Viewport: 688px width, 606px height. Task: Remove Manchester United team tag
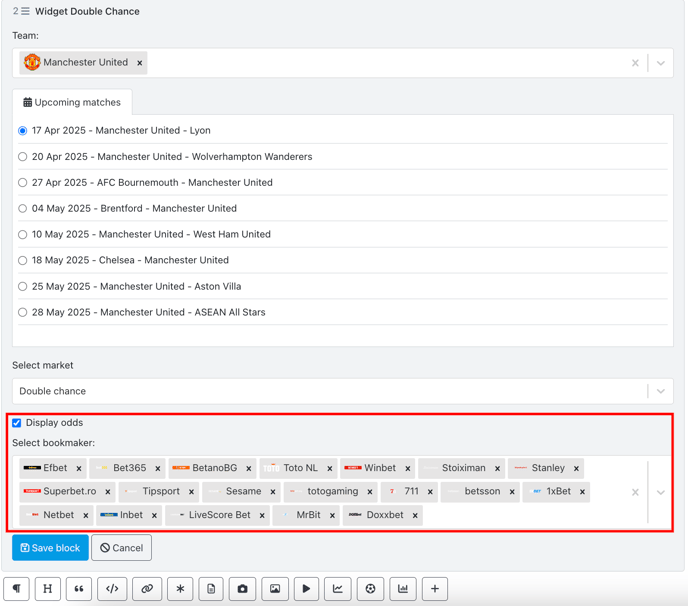pyautogui.click(x=140, y=63)
